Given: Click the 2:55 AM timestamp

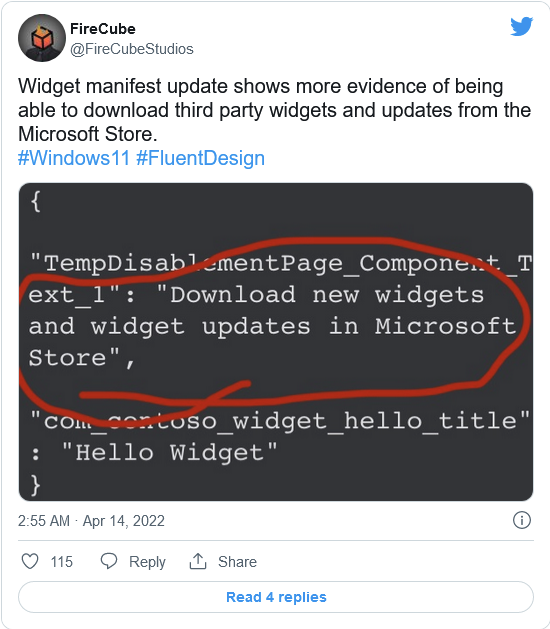Looking at the screenshot, I should (x=44, y=521).
